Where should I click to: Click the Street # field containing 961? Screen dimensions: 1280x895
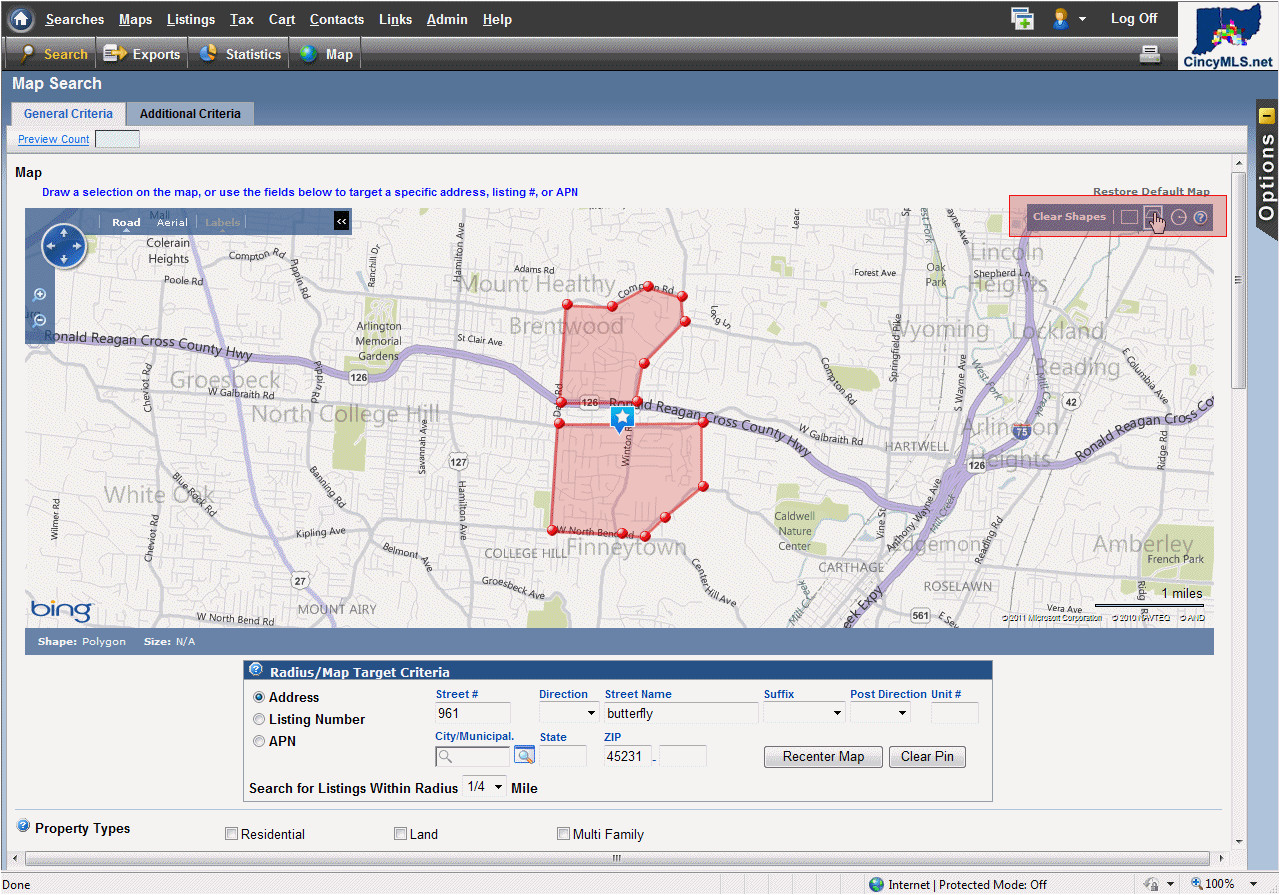pos(473,713)
